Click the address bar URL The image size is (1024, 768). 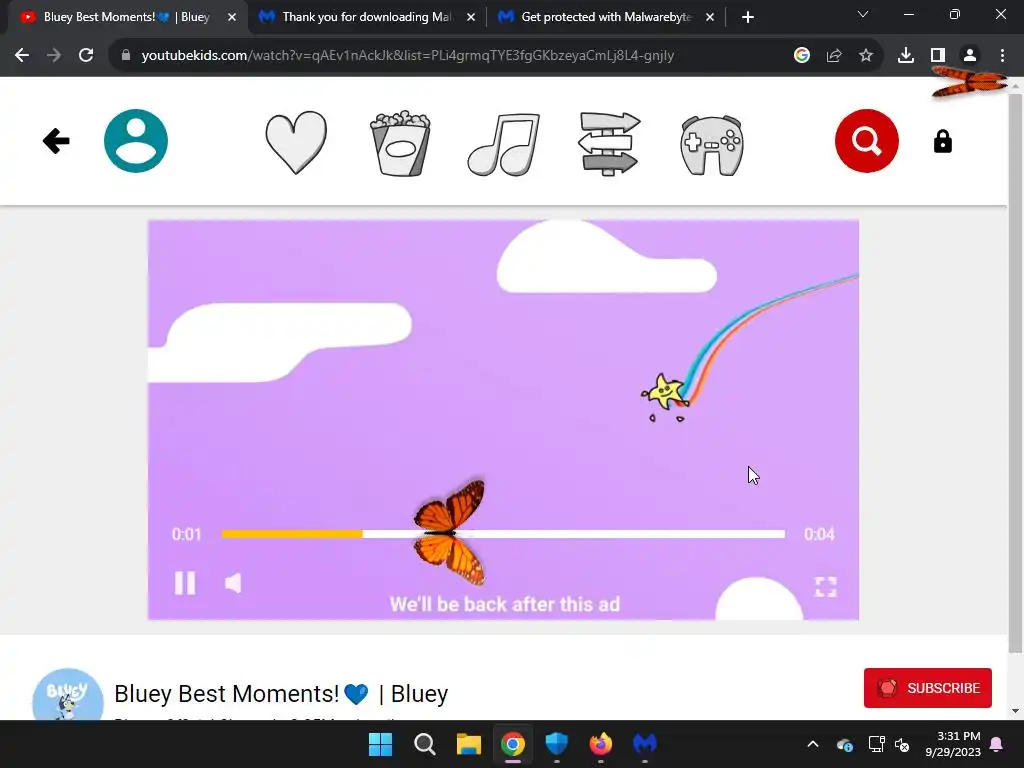(408, 56)
